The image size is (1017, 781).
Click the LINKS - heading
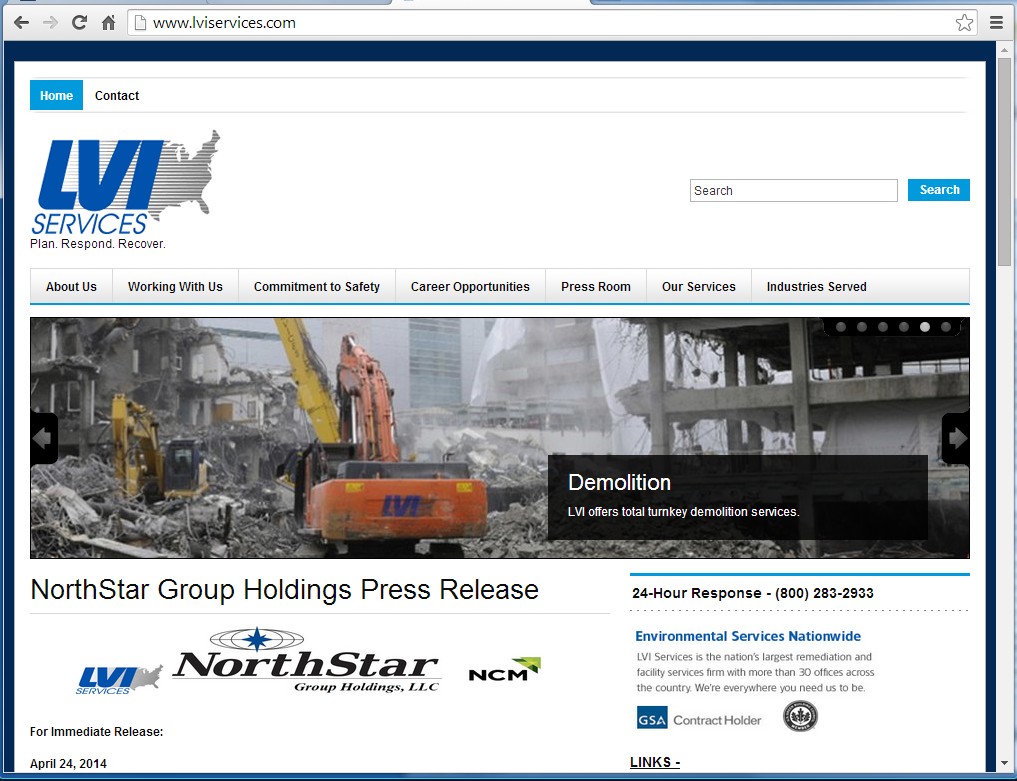point(655,762)
